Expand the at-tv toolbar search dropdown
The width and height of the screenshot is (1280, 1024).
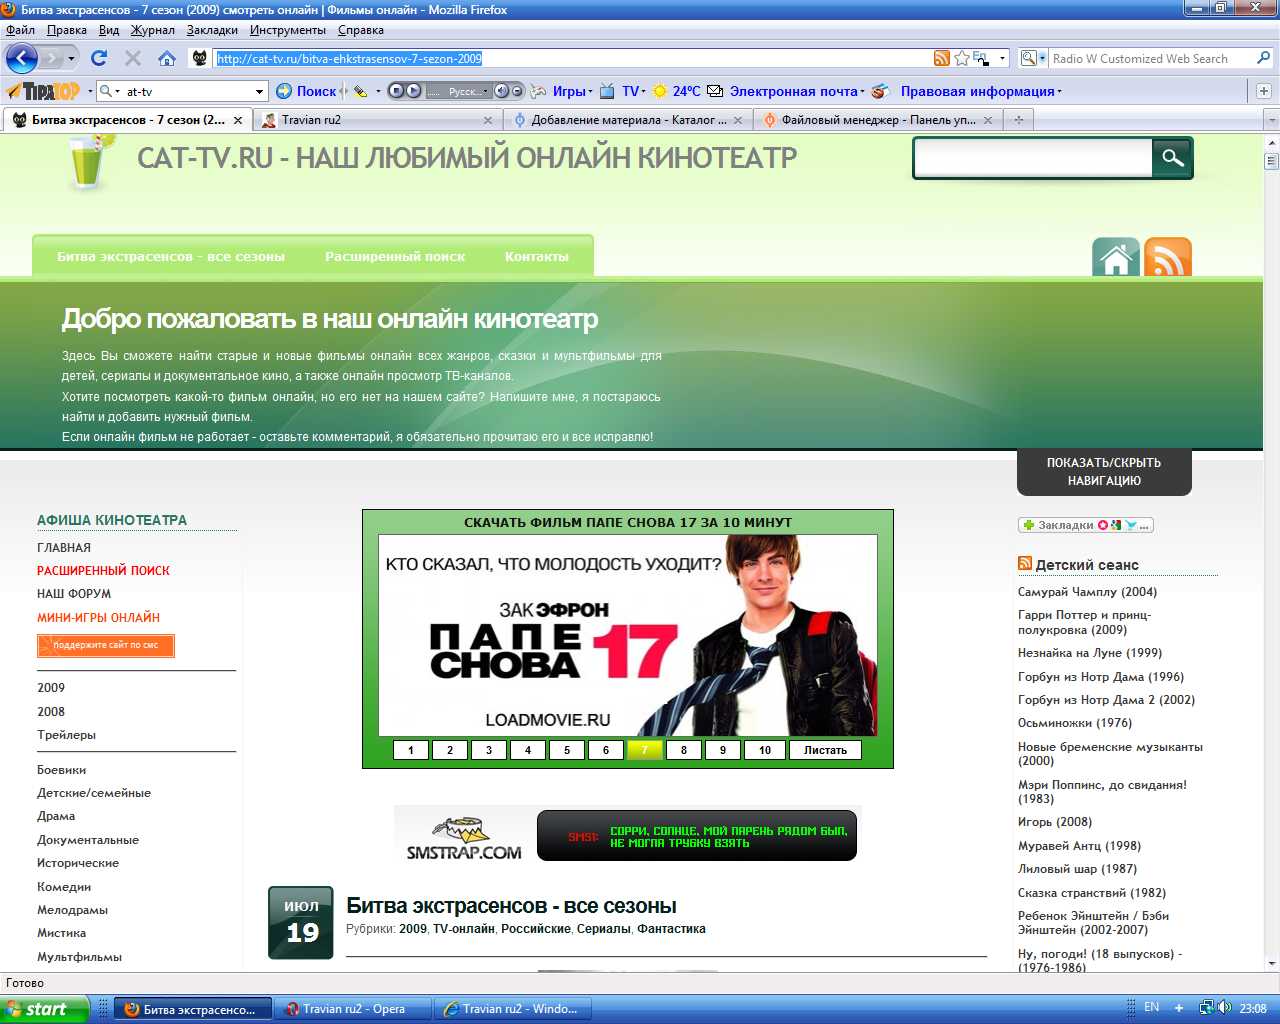(x=260, y=91)
